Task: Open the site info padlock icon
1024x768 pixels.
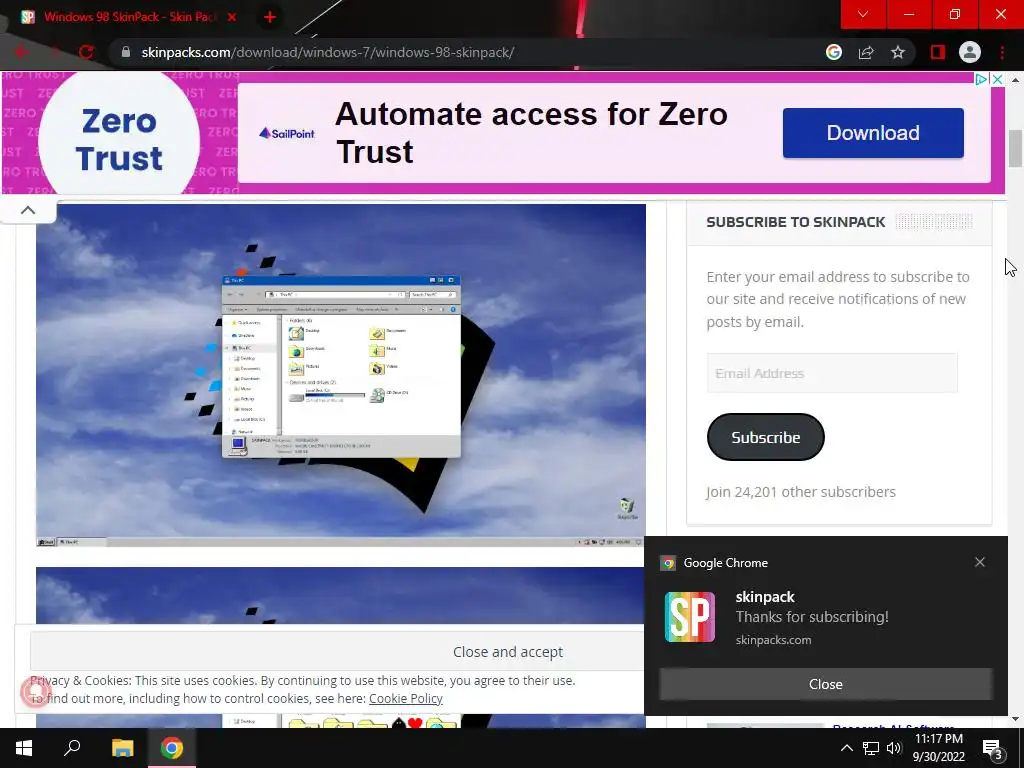Action: [126, 52]
